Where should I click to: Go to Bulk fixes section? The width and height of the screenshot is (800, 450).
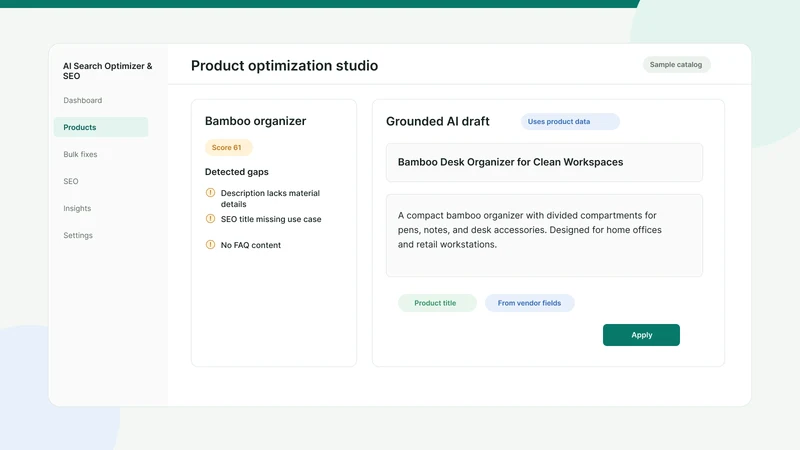[x=80, y=154]
